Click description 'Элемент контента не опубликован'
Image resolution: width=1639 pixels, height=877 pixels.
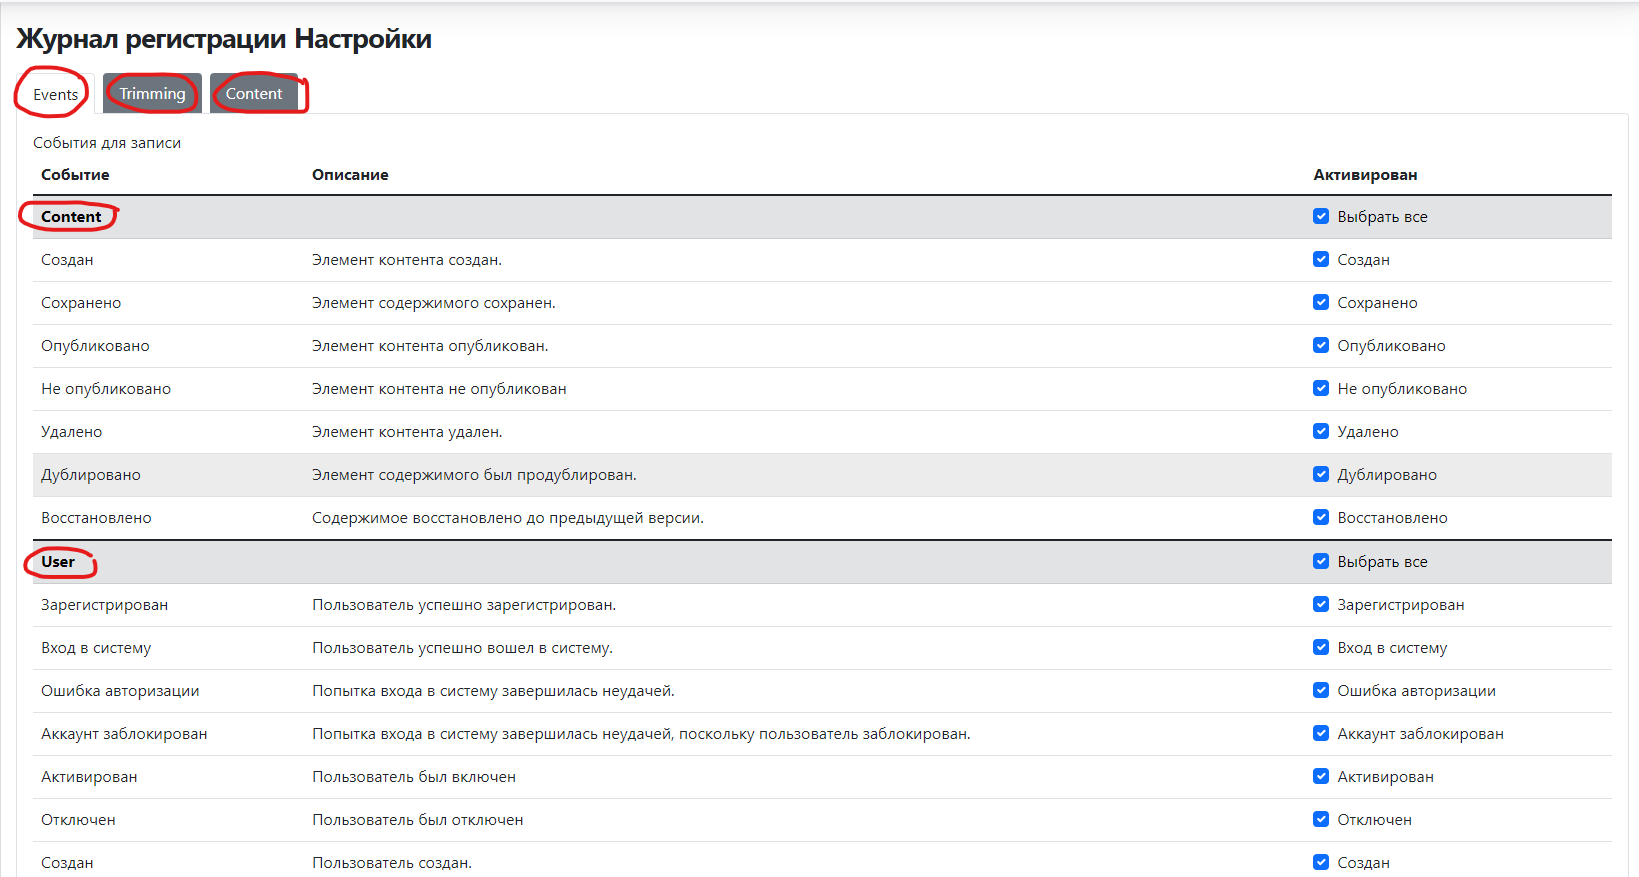click(439, 389)
